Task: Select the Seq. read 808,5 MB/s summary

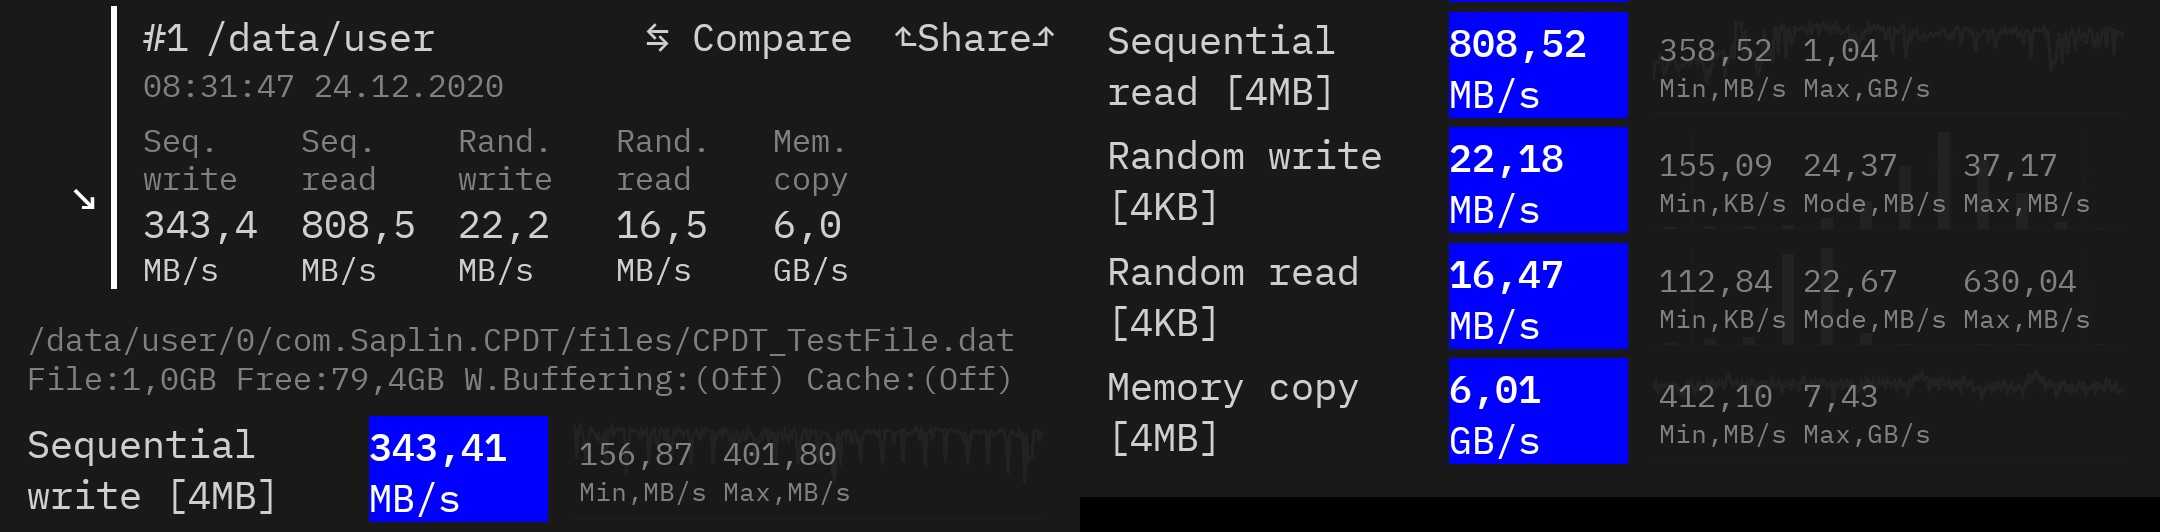Action: (x=357, y=206)
